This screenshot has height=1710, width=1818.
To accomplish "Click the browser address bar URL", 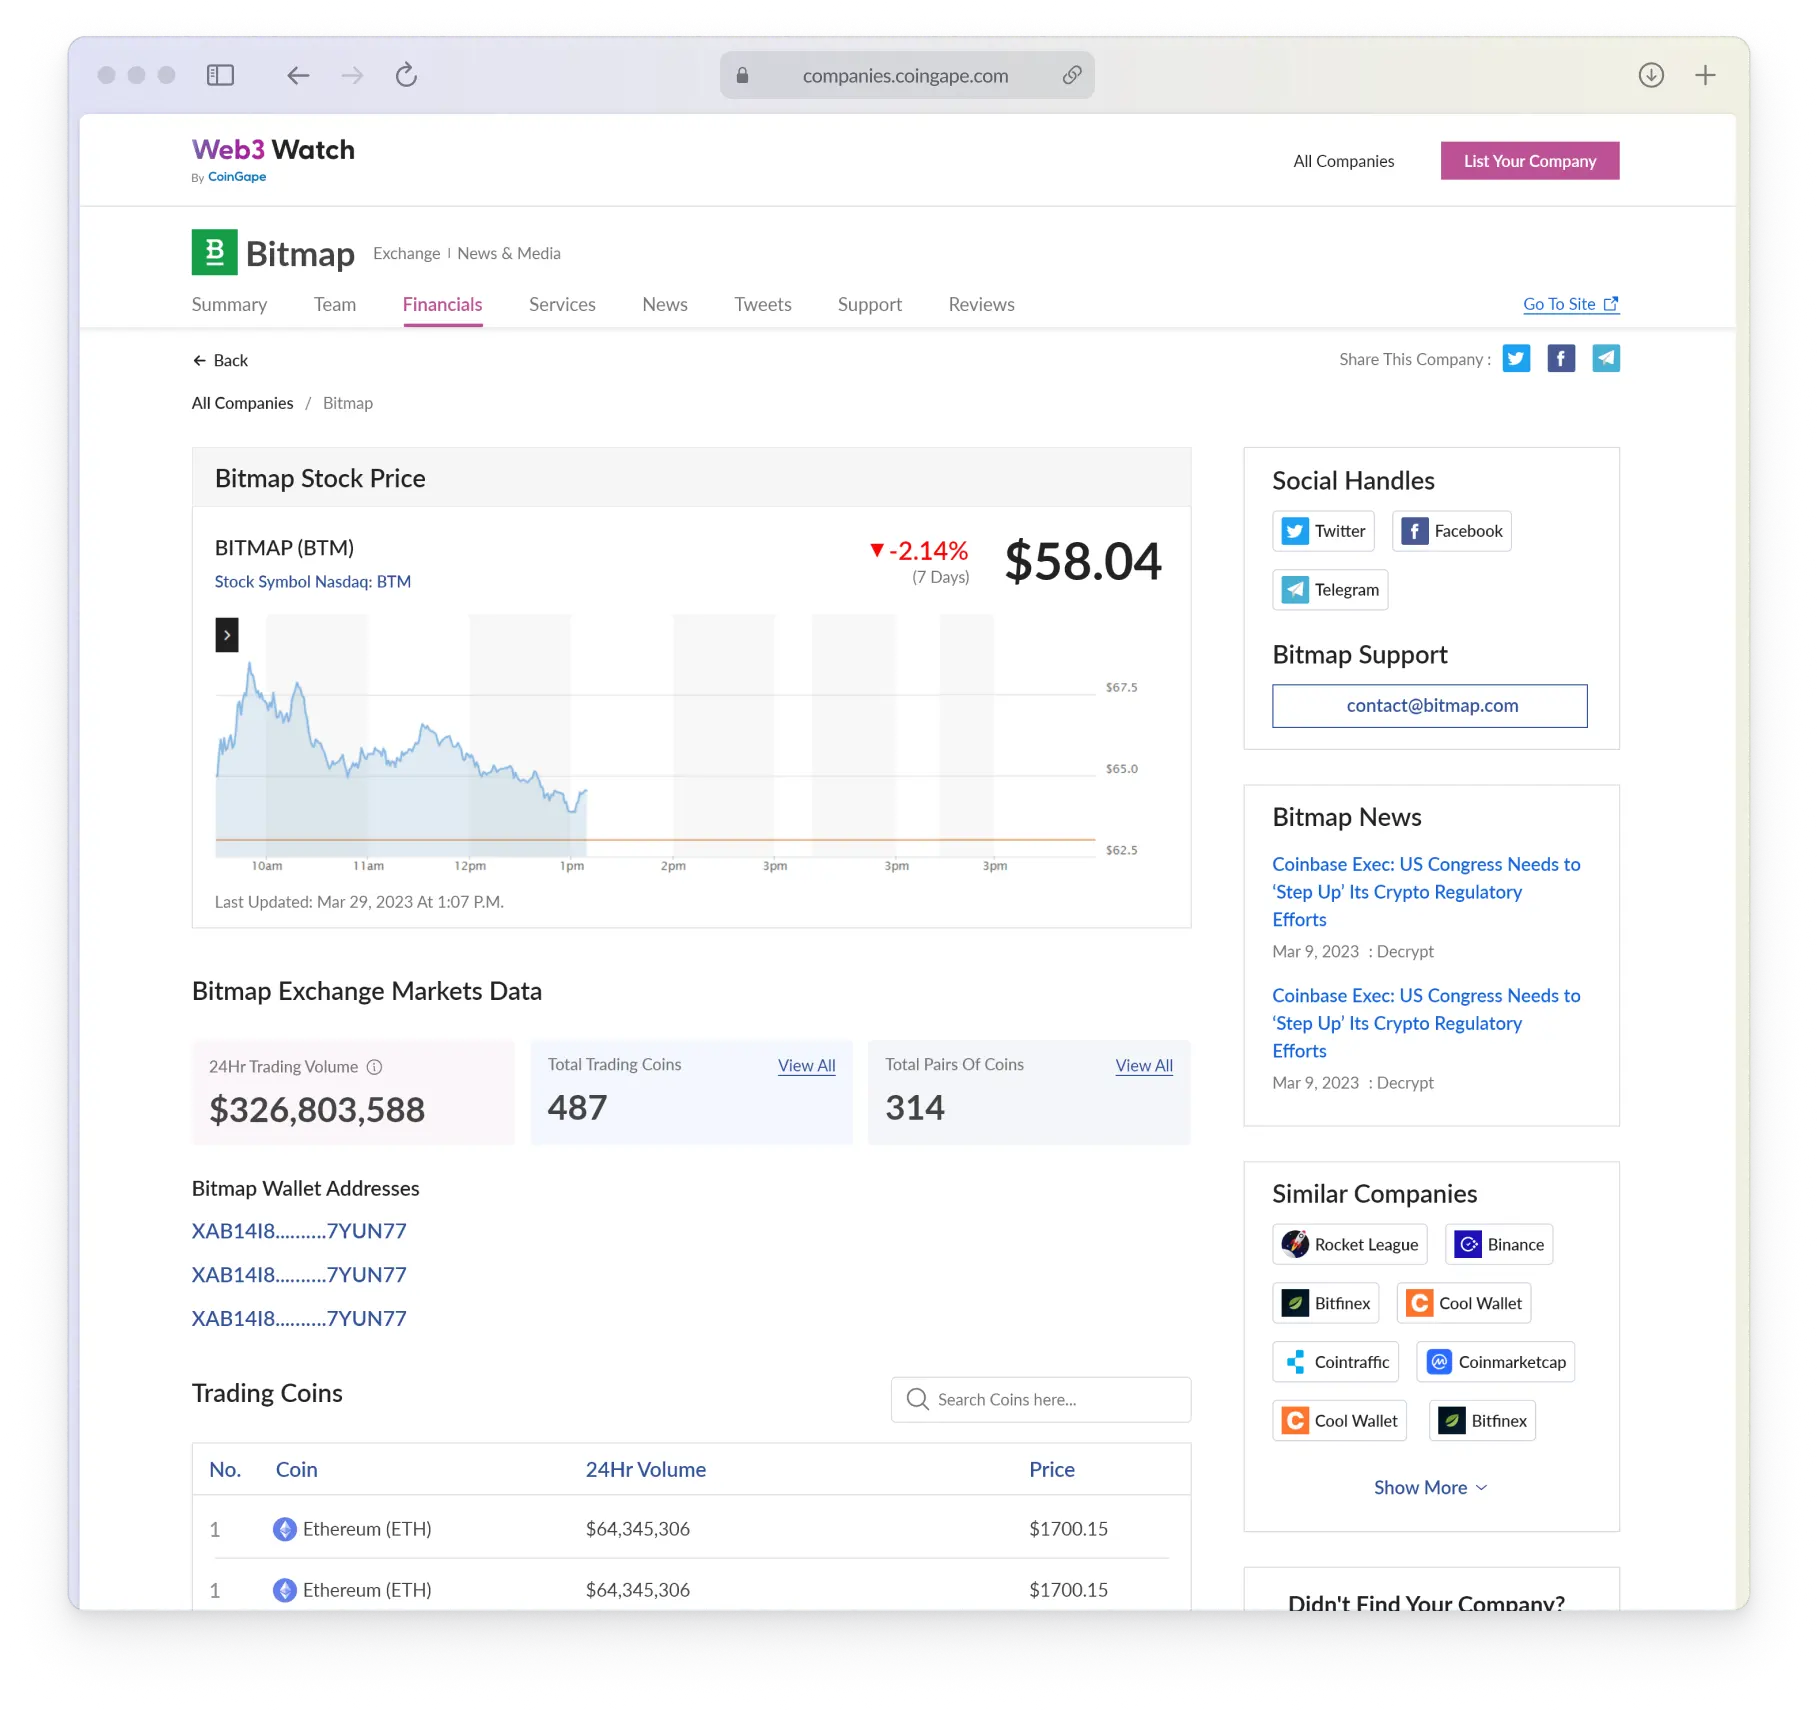I will [906, 76].
